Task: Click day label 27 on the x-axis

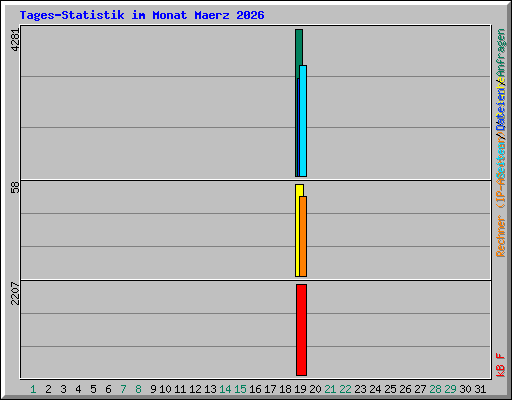Action: (420, 389)
